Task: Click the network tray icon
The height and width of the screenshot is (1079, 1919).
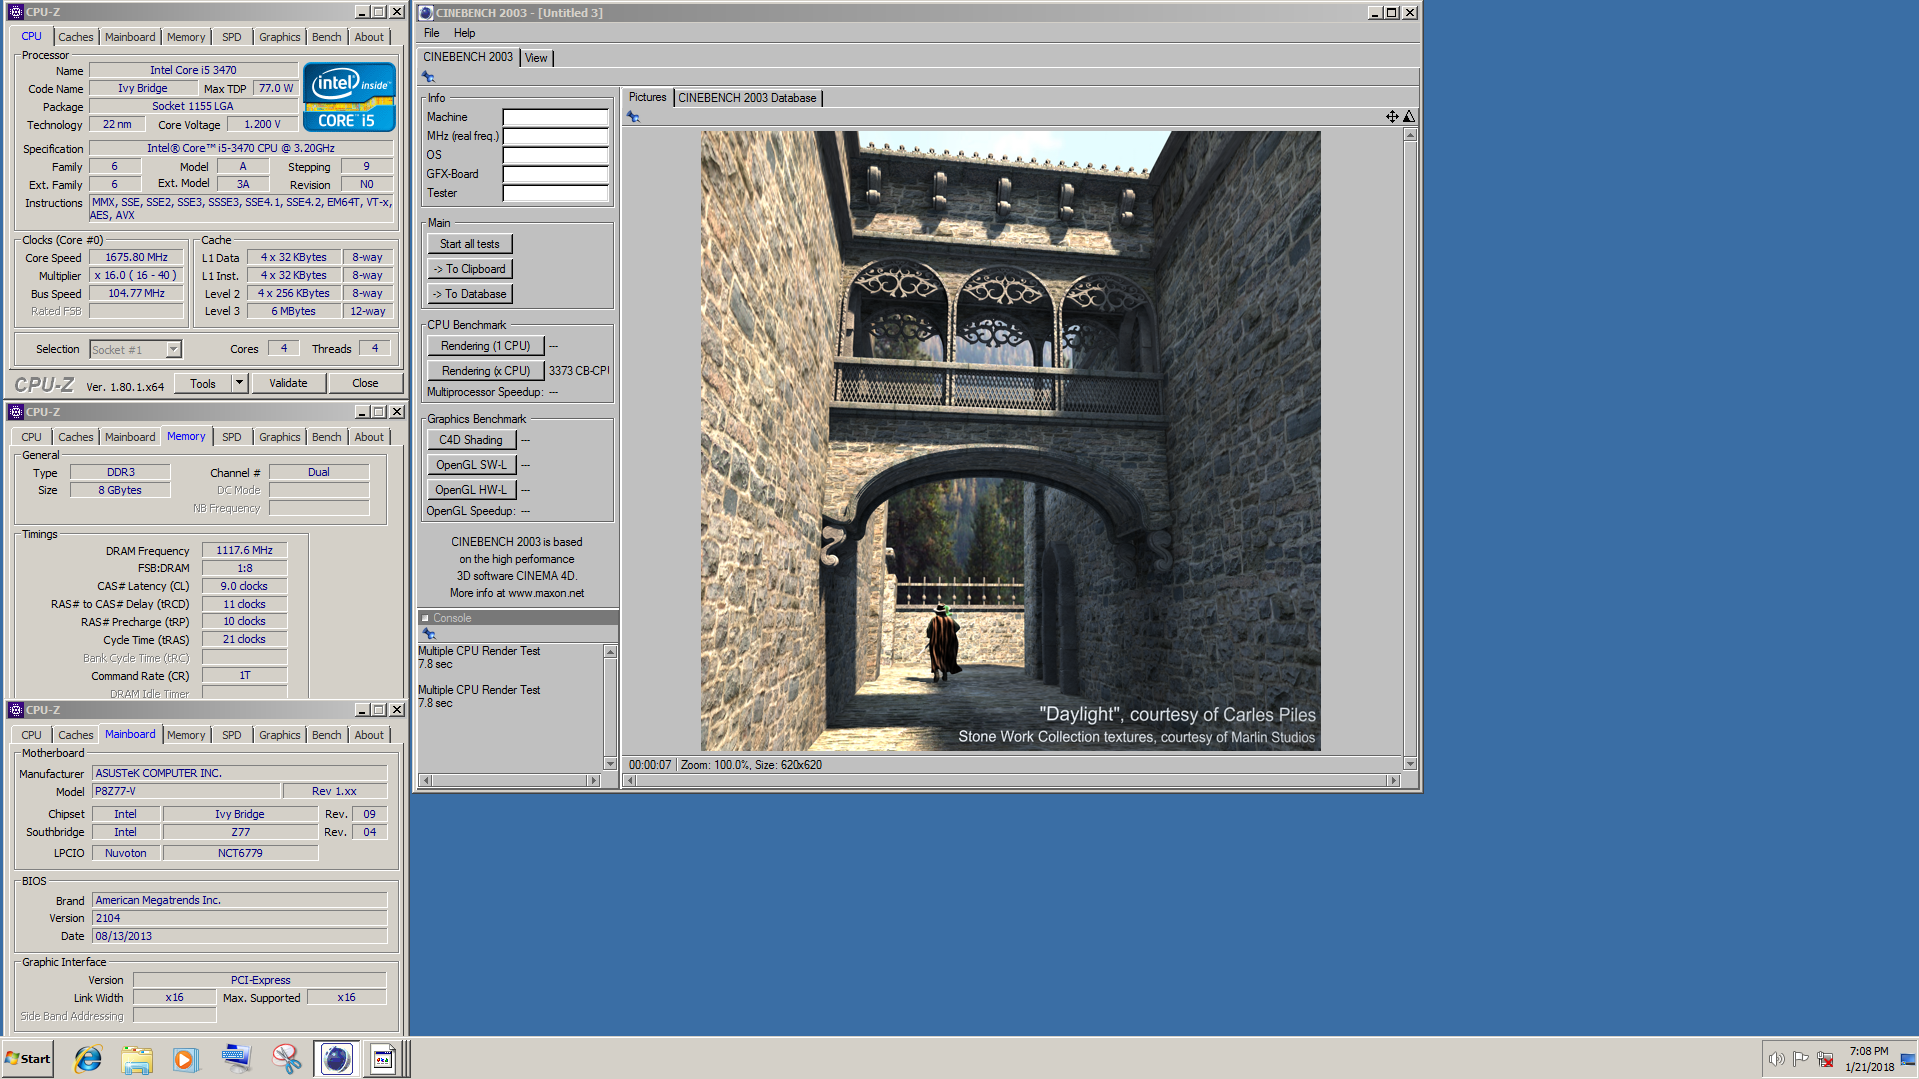Action: pos(1825,1059)
